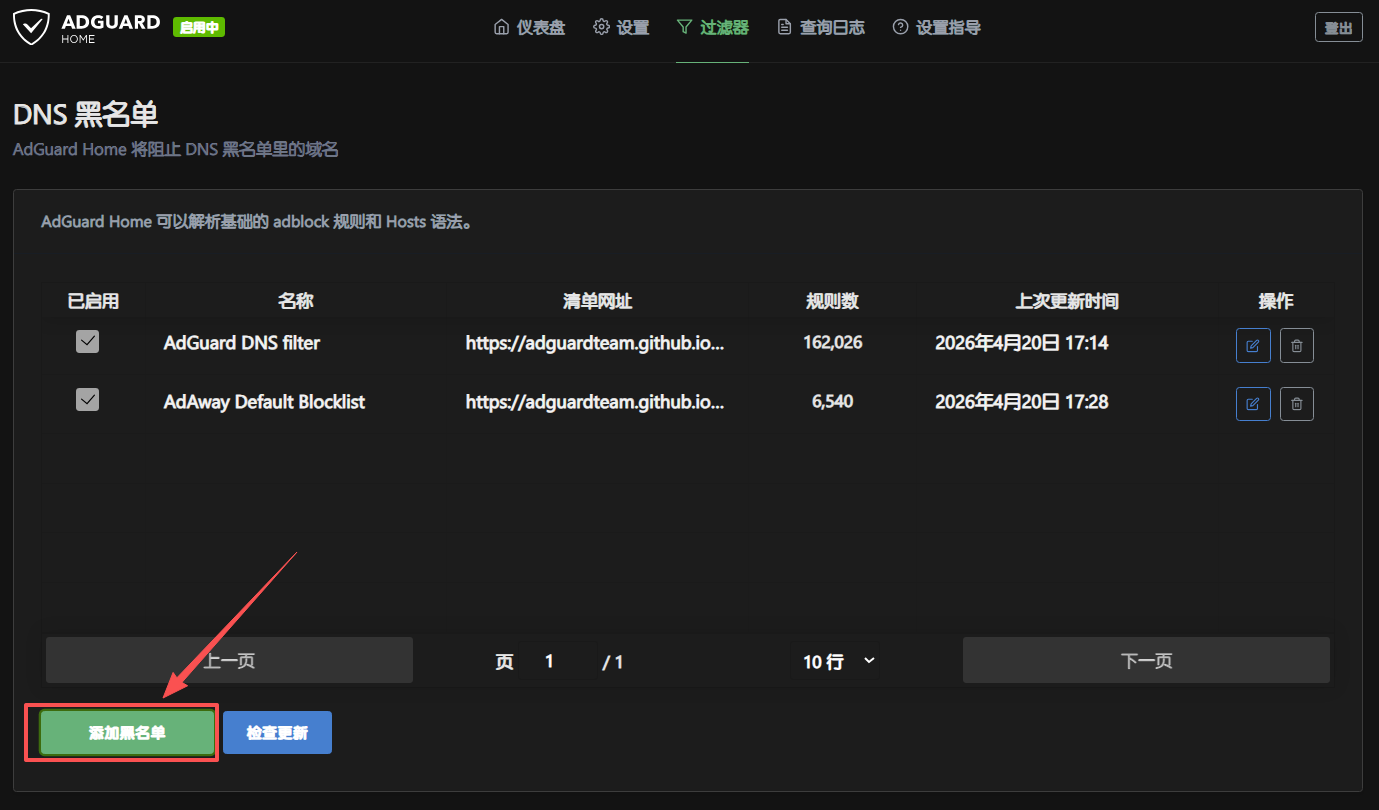1379x810 pixels.
Task: Delete the AdGuard DNS filter list
Action: click(1297, 345)
